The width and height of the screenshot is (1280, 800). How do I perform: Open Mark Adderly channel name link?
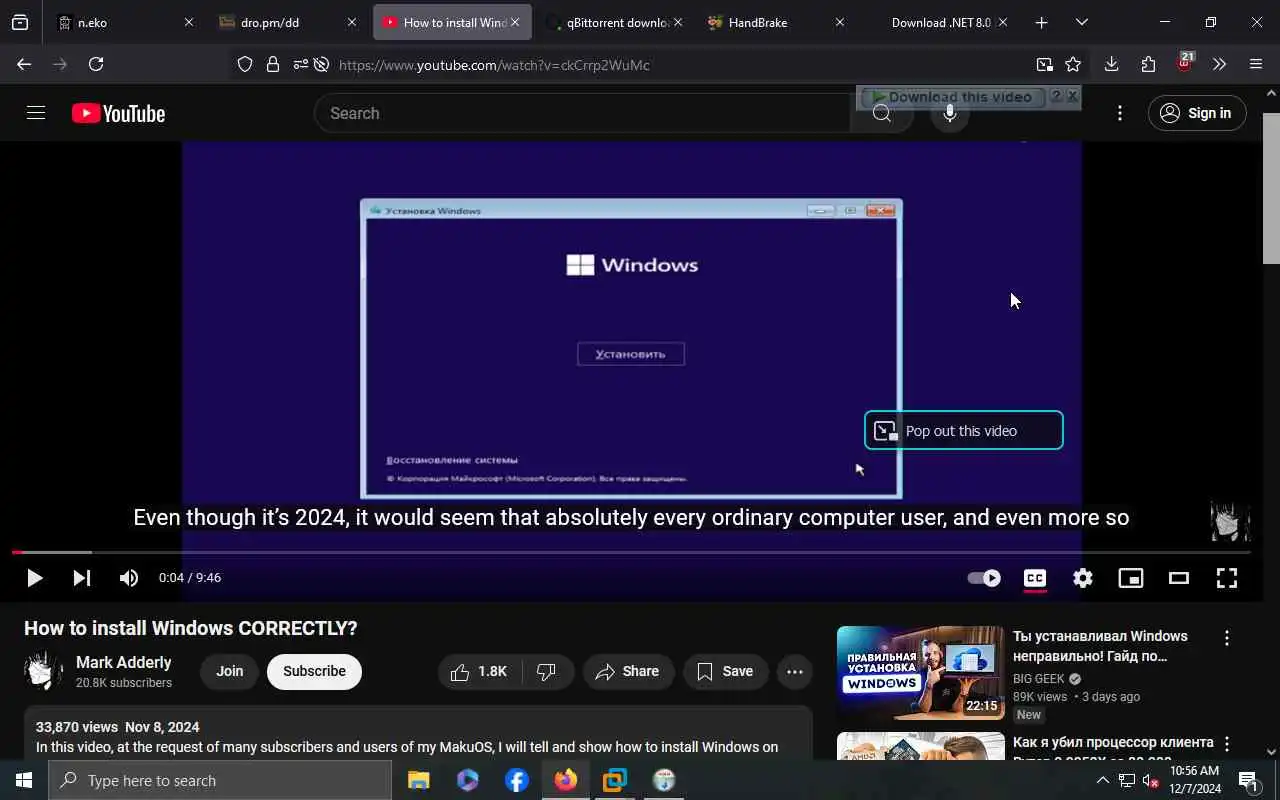[x=124, y=662]
